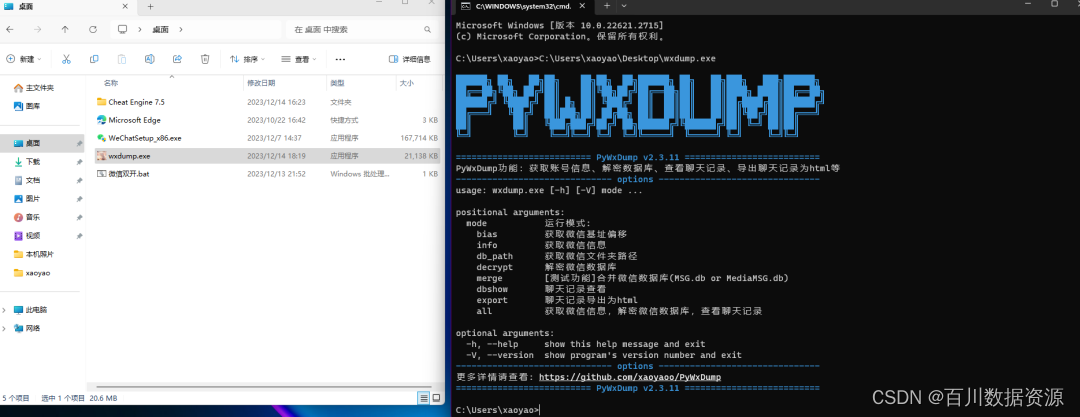This screenshot has height=417, width=1080.
Task: Click the Back arrow in File Explorer
Action: 10,30
